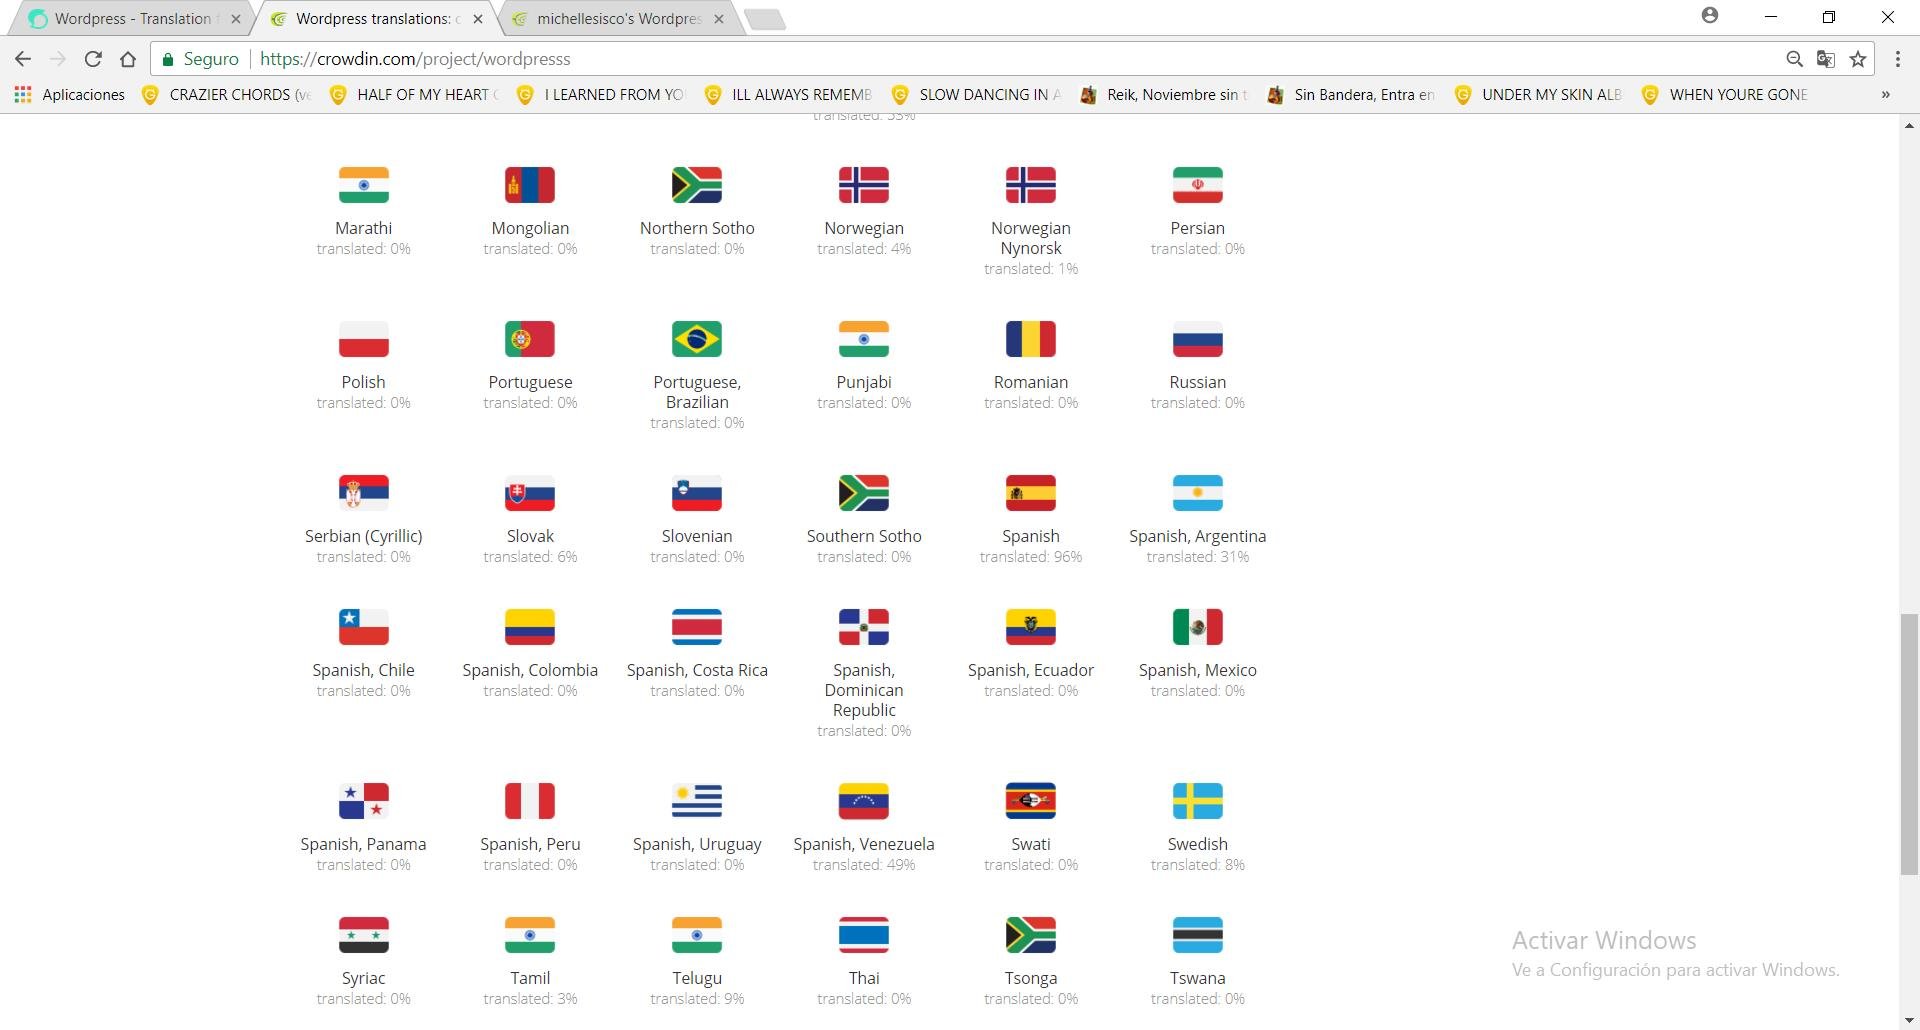Select the Slovenian flag icon

pos(697,493)
